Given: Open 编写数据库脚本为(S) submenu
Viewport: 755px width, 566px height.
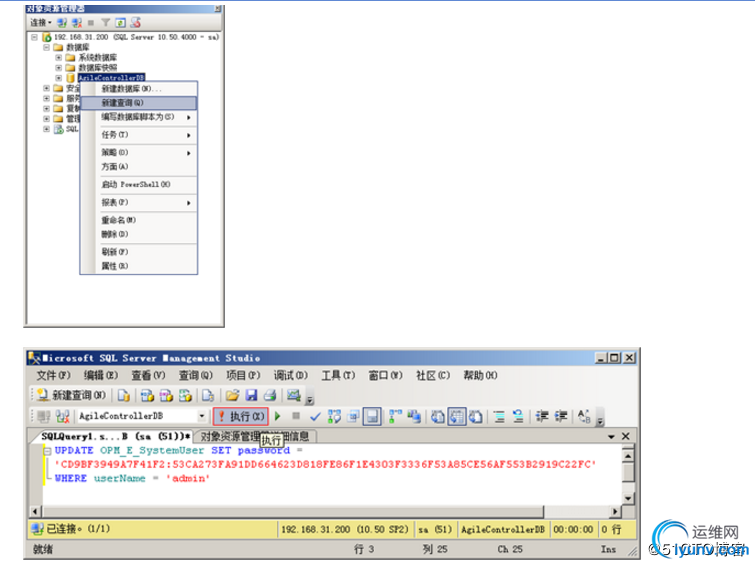Looking at the screenshot, I should click(139, 117).
